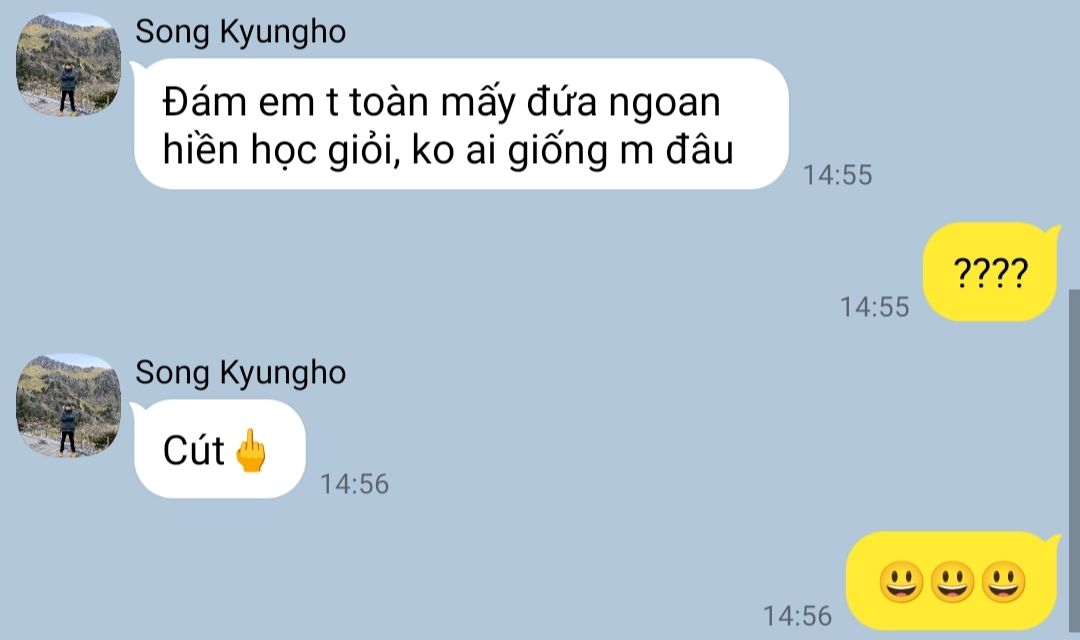Click the chat scrollbar on the right
This screenshot has height=640, width=1080.
(1074, 464)
